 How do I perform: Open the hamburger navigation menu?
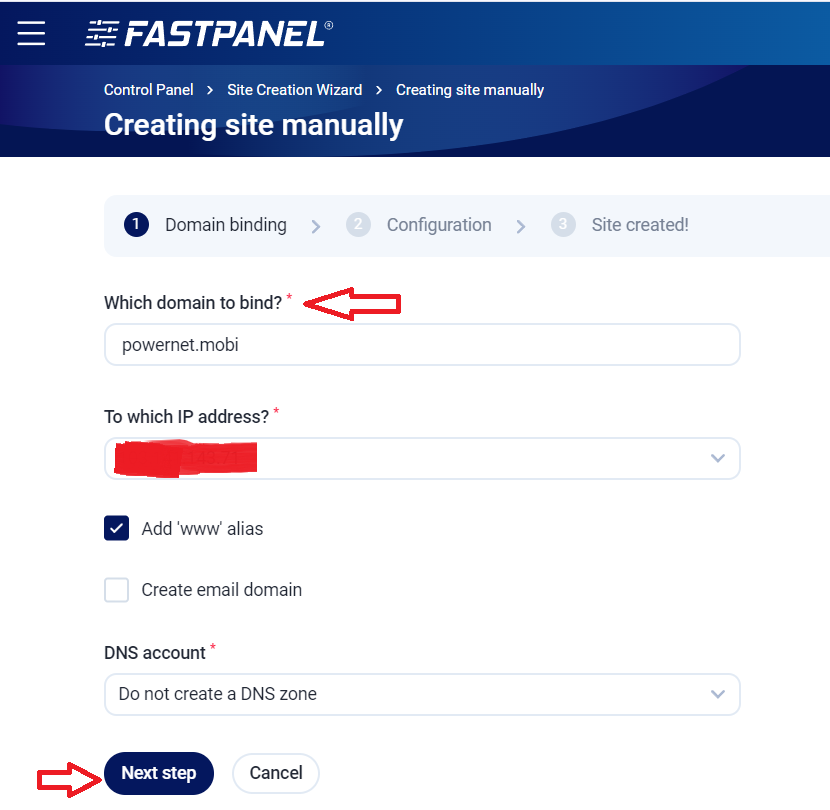click(31, 33)
